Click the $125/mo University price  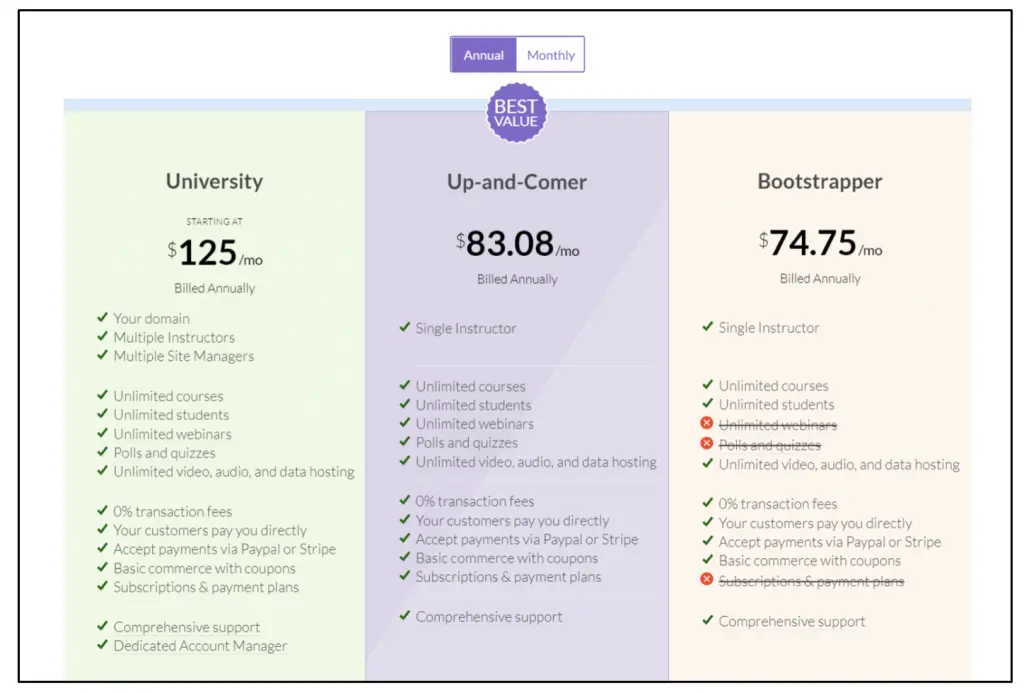point(215,253)
